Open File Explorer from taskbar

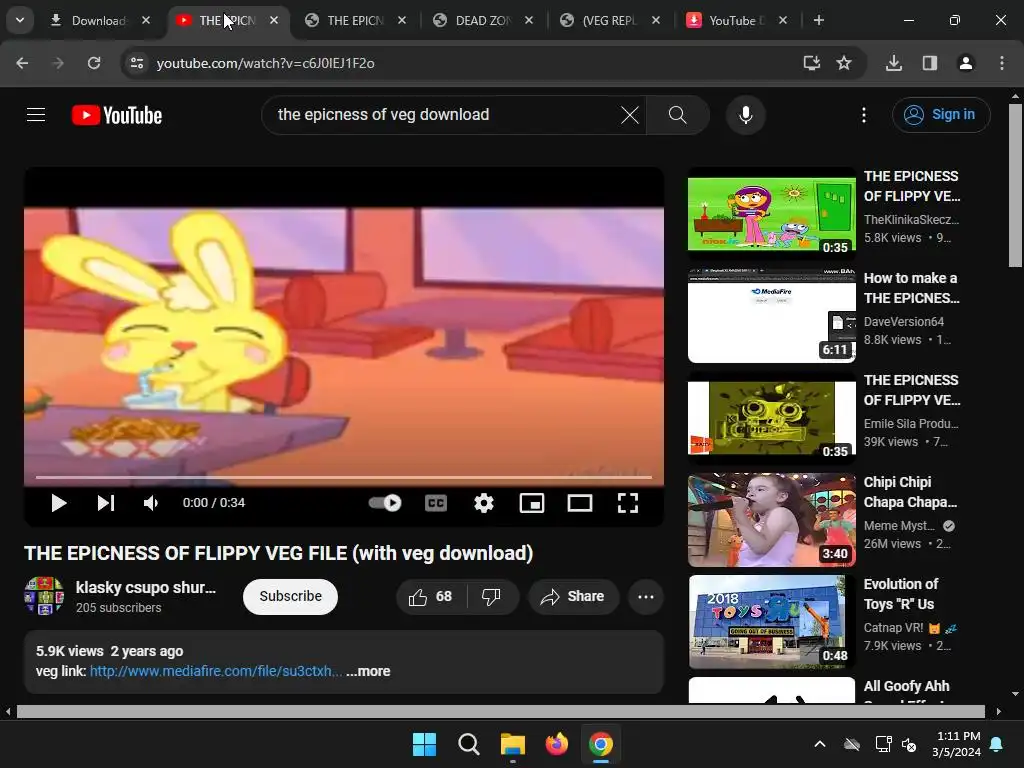pos(513,744)
